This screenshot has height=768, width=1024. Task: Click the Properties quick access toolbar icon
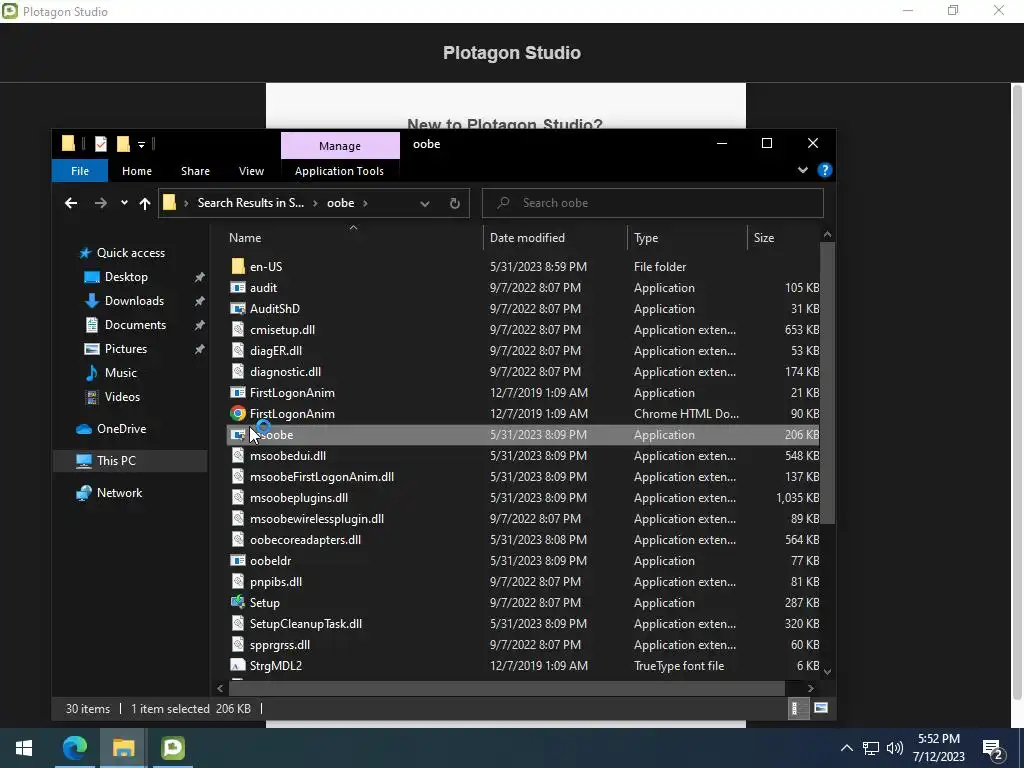click(101, 144)
